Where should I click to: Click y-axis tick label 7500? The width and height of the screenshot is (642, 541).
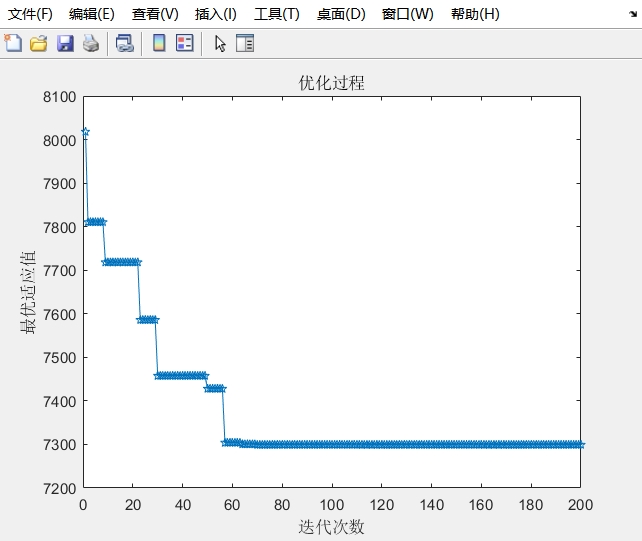click(60, 358)
